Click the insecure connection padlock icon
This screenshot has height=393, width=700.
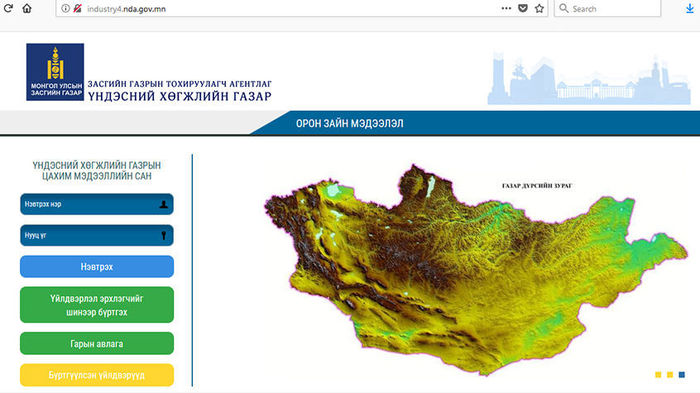click(x=77, y=8)
